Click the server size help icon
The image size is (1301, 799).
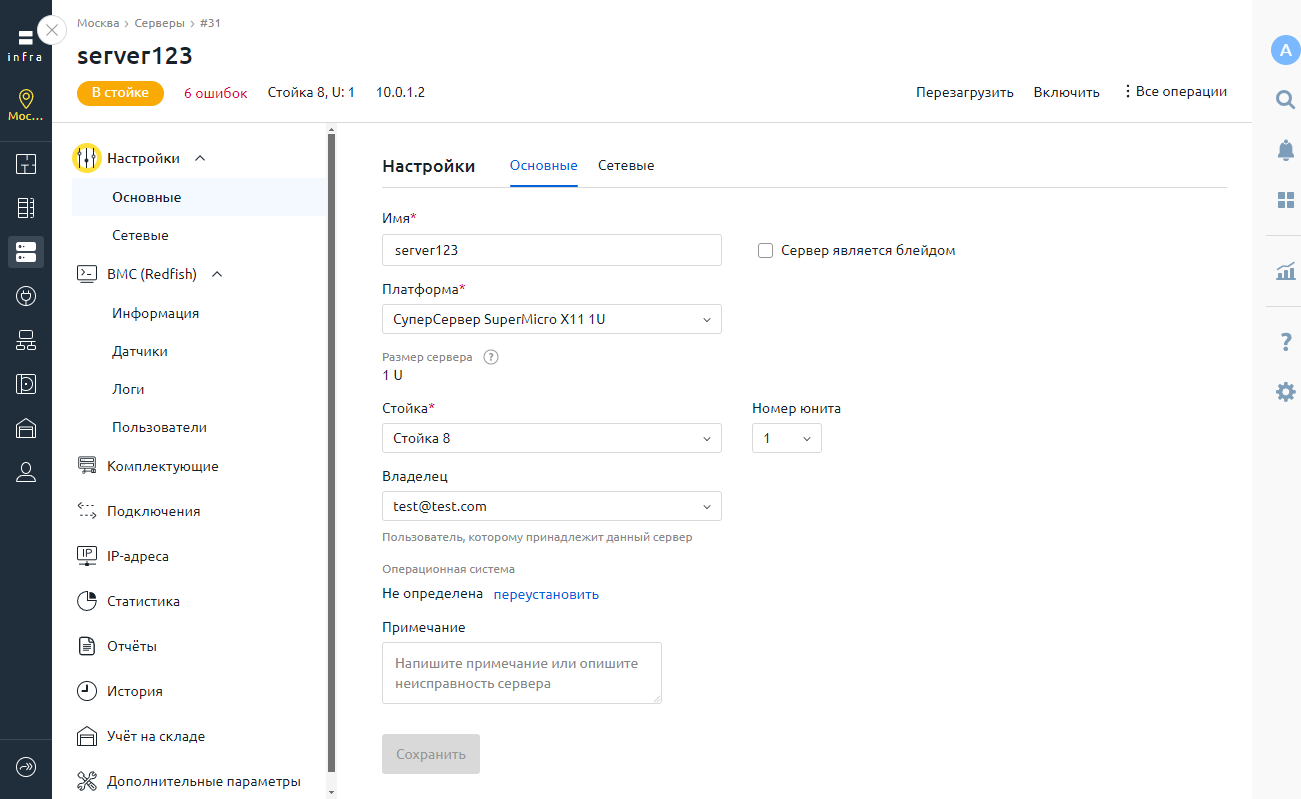(491, 357)
